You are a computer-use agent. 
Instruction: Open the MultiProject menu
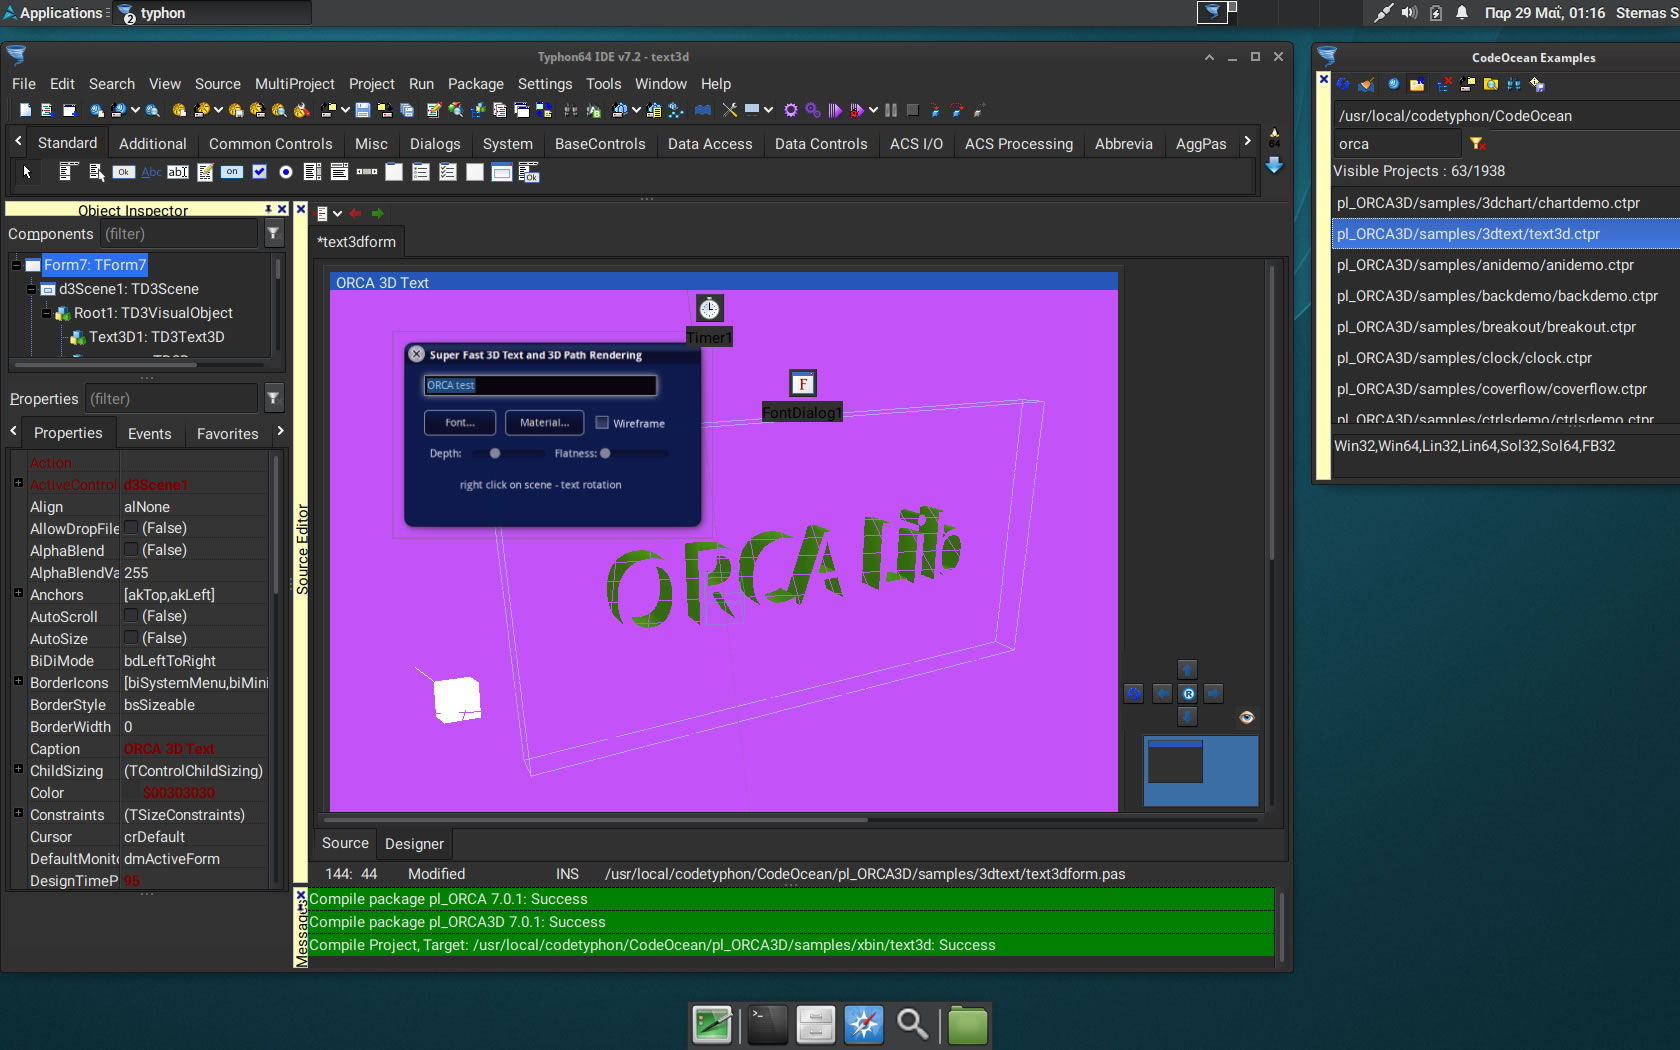click(x=294, y=84)
